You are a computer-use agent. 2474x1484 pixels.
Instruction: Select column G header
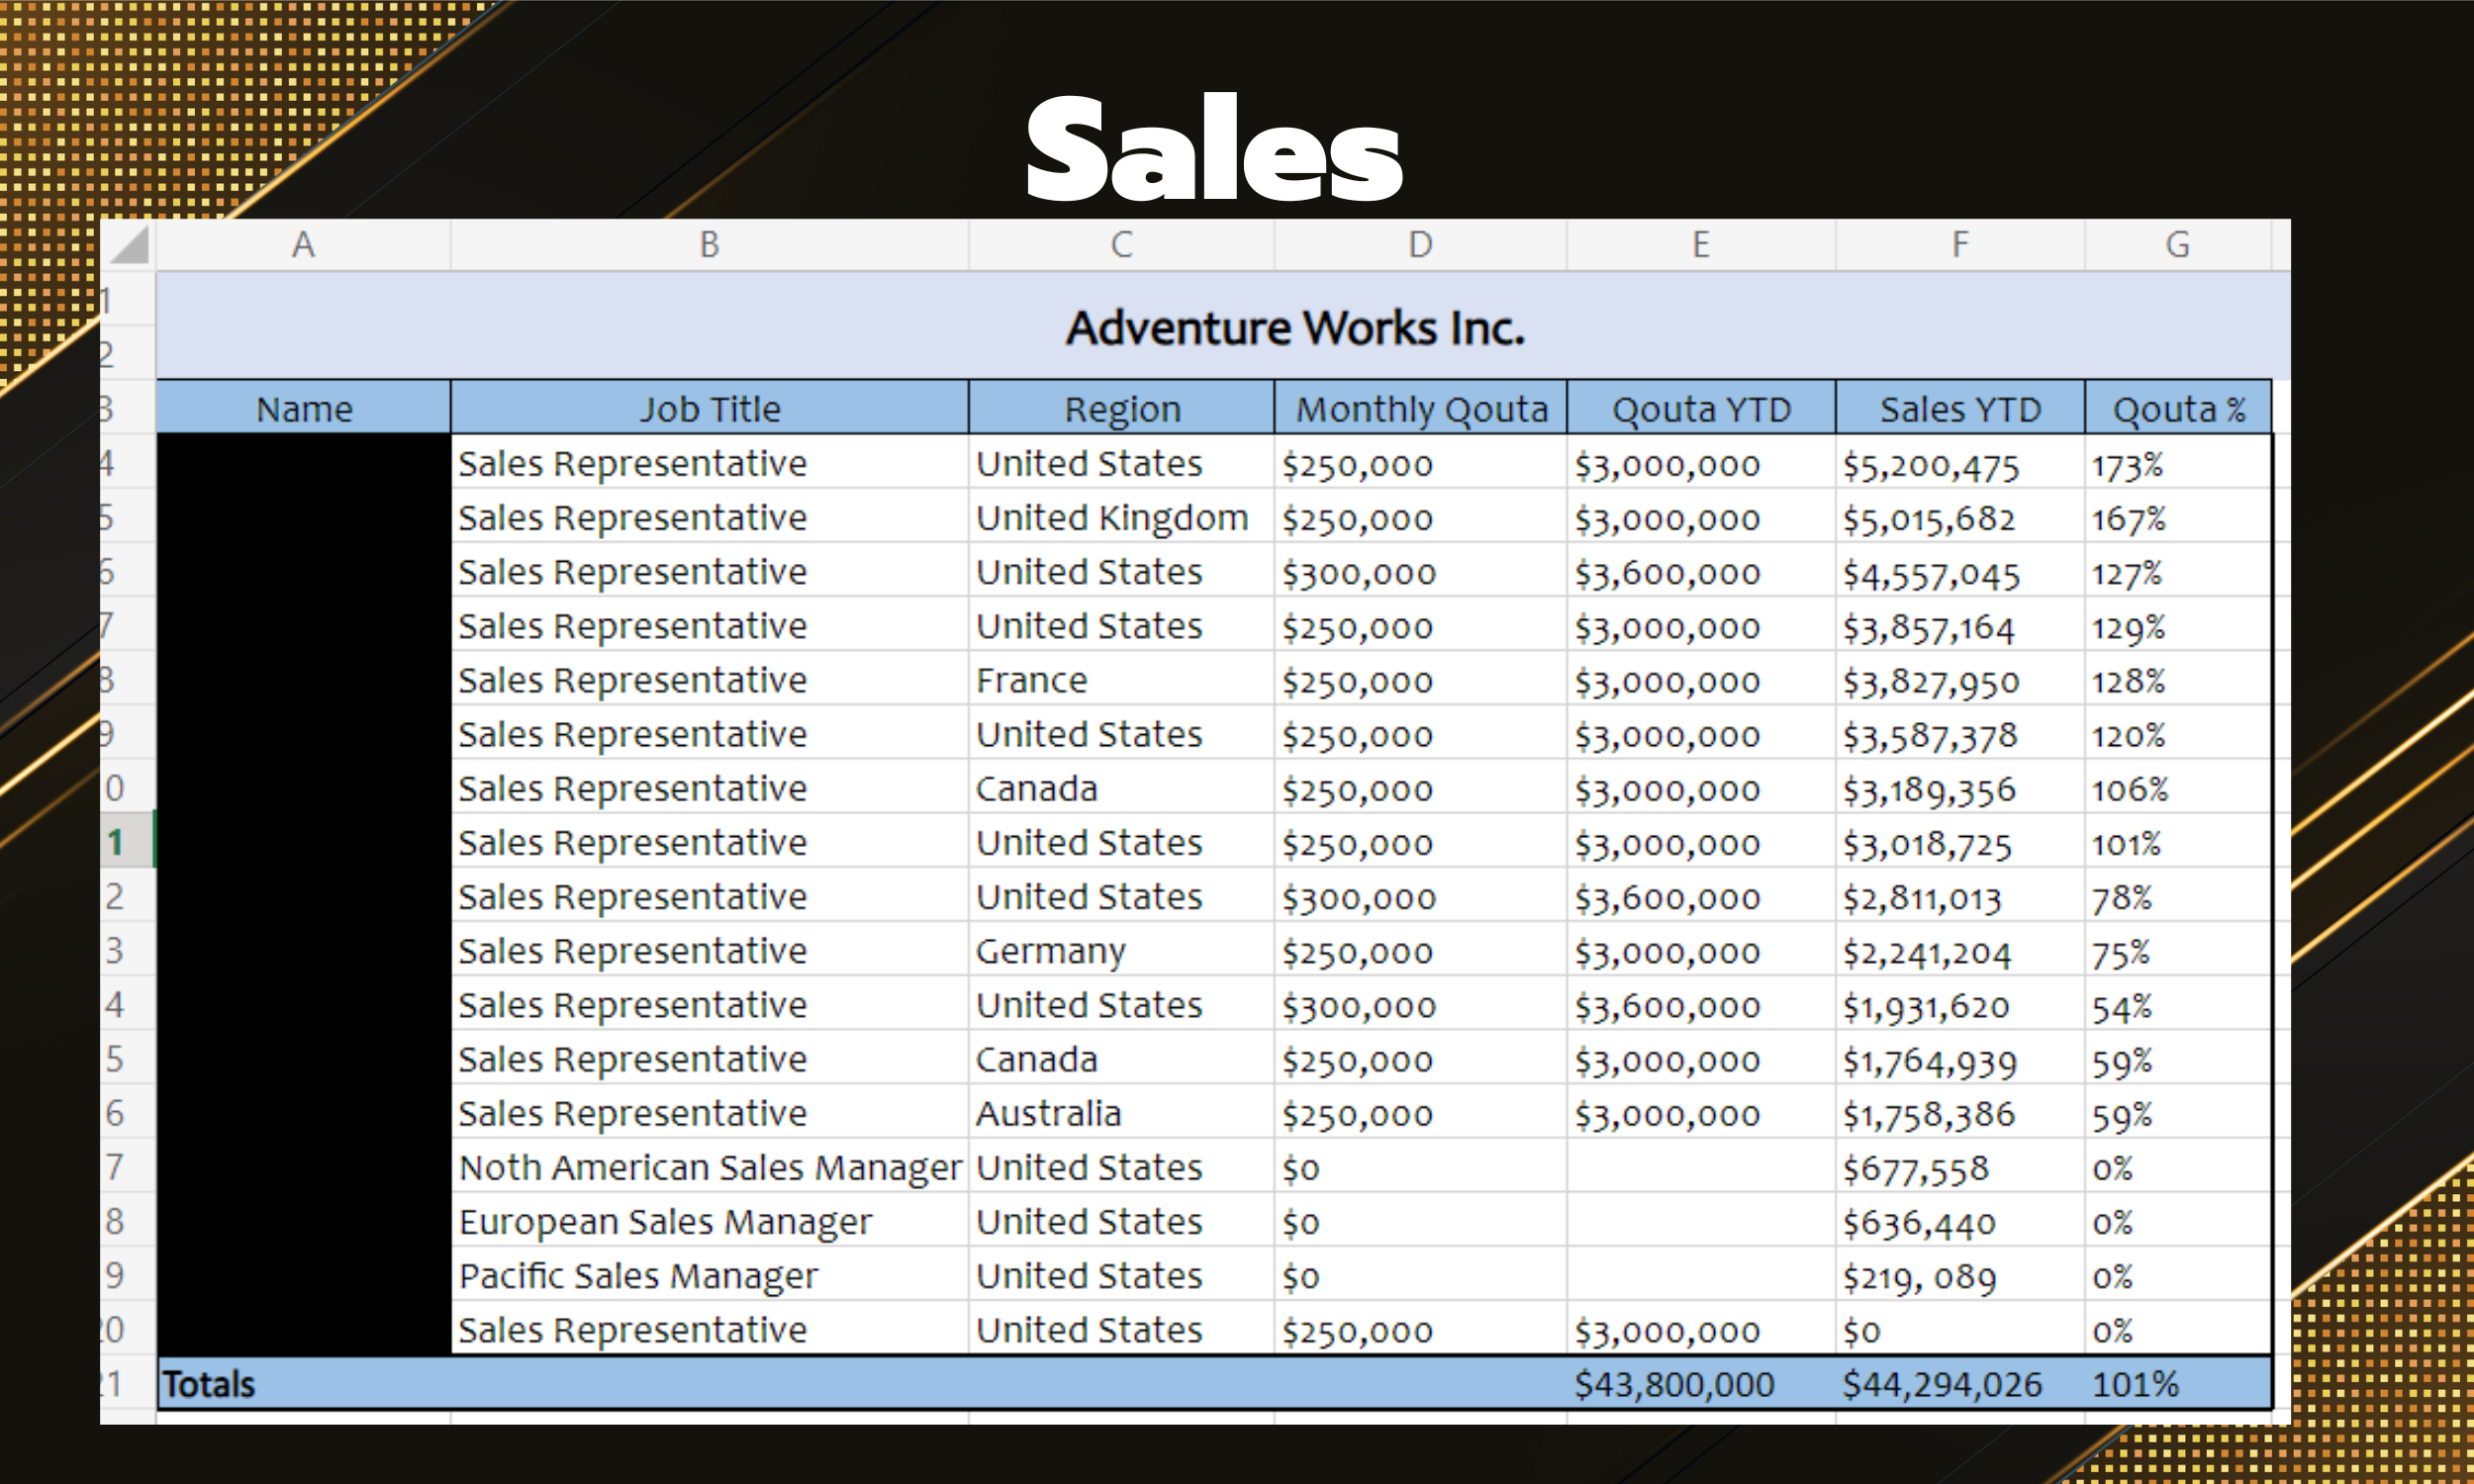coord(2177,245)
